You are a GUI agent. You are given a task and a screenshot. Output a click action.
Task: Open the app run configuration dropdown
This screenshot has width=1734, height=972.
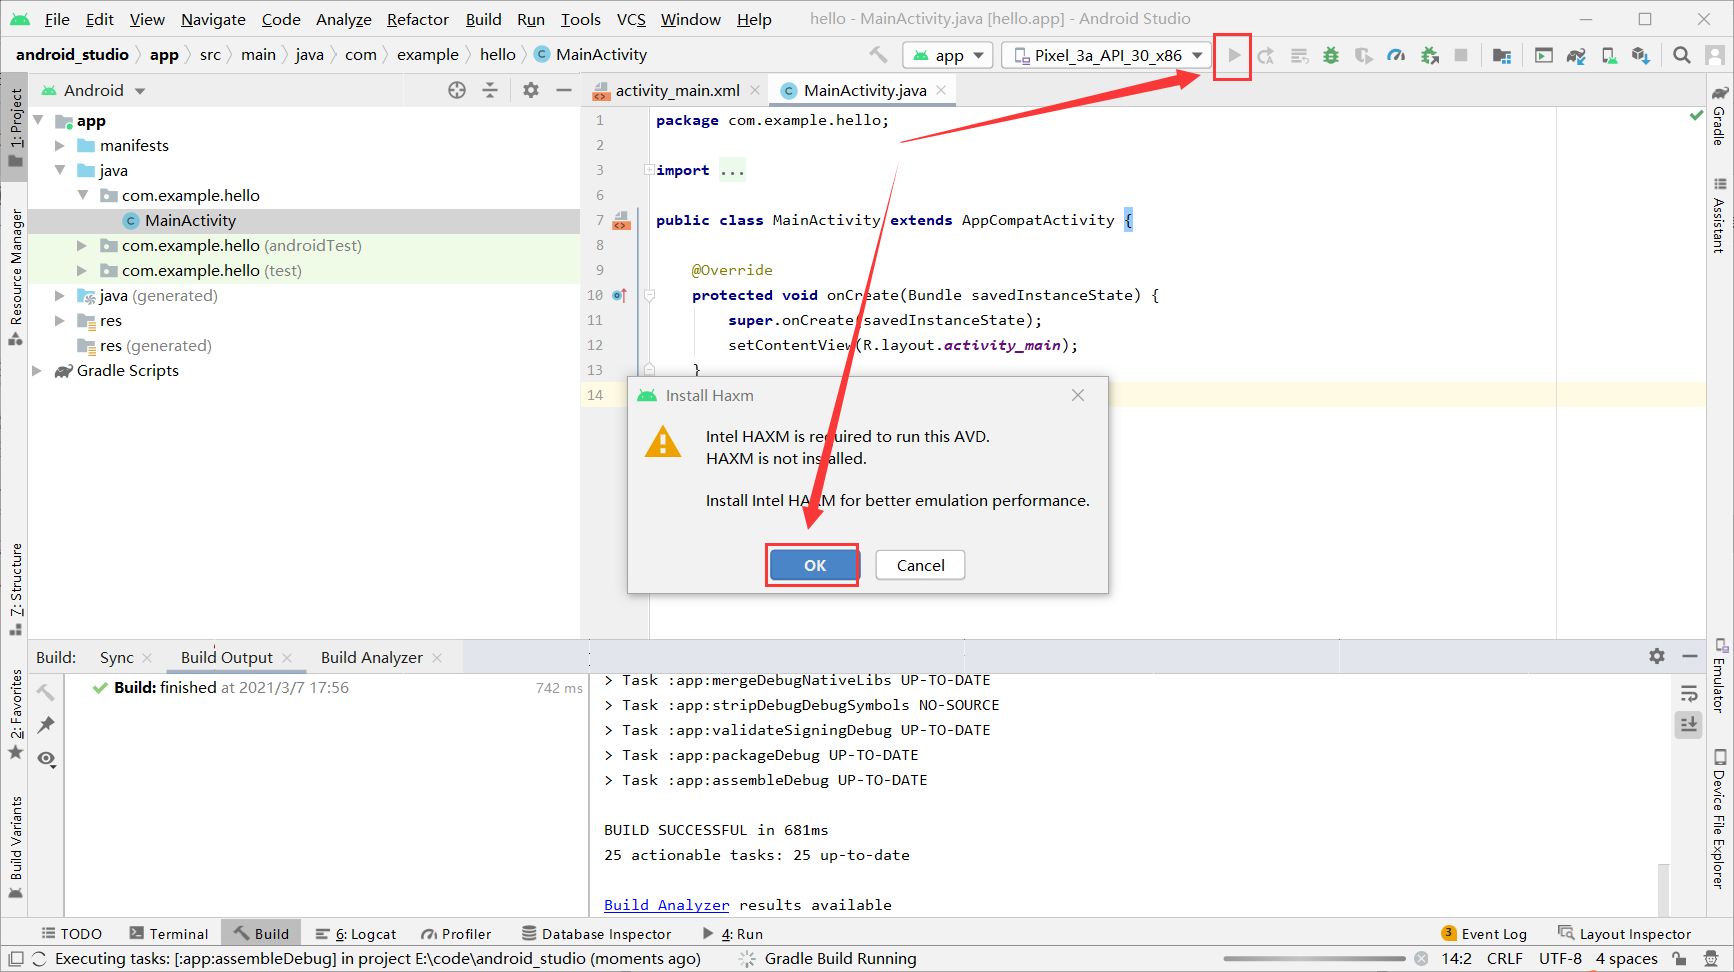click(947, 55)
